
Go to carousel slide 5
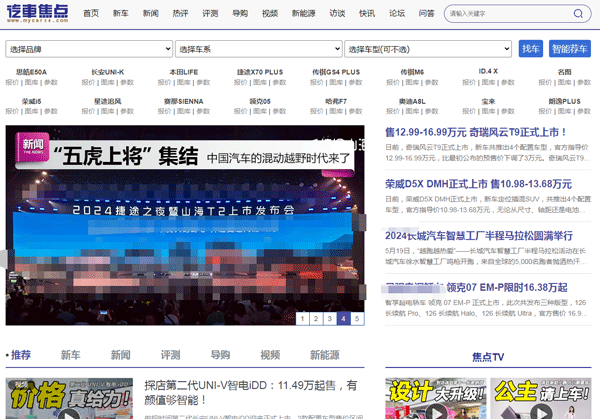tap(357, 318)
